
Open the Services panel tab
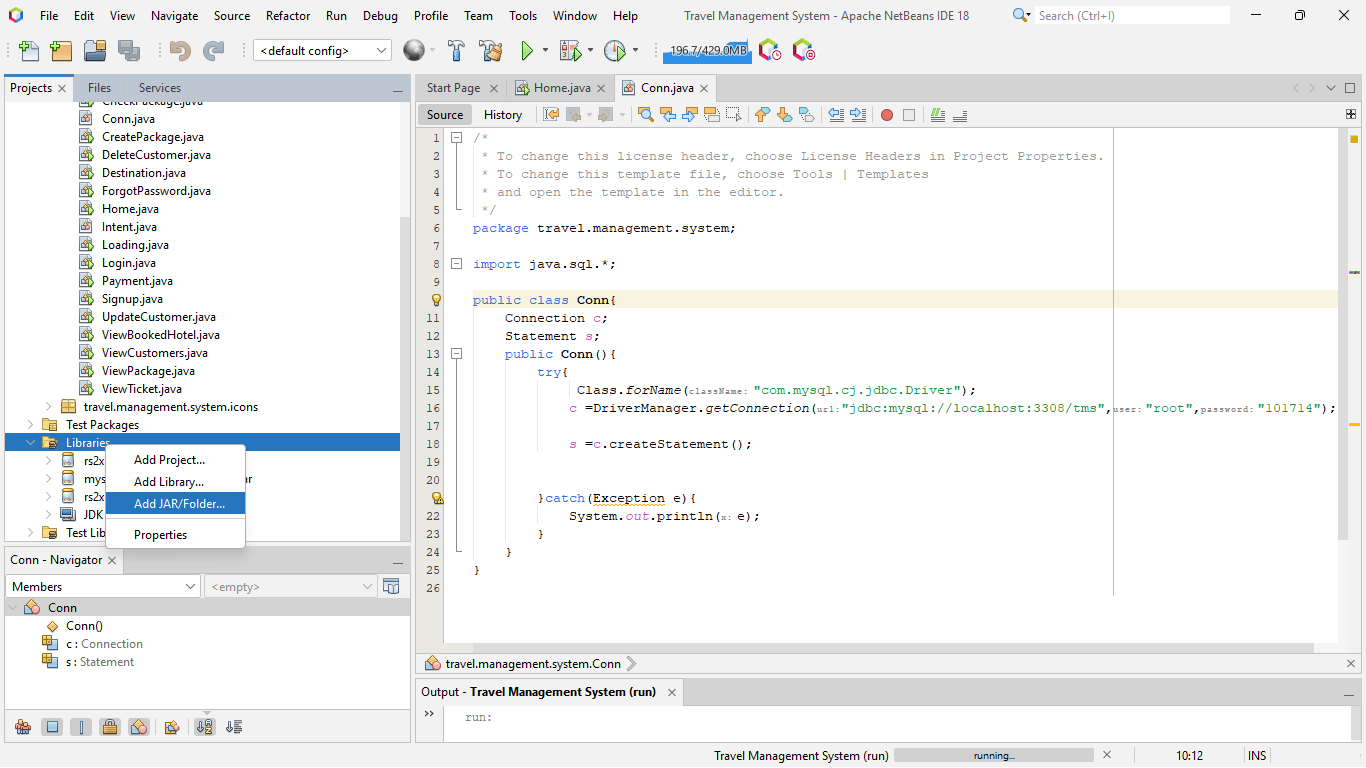160,88
